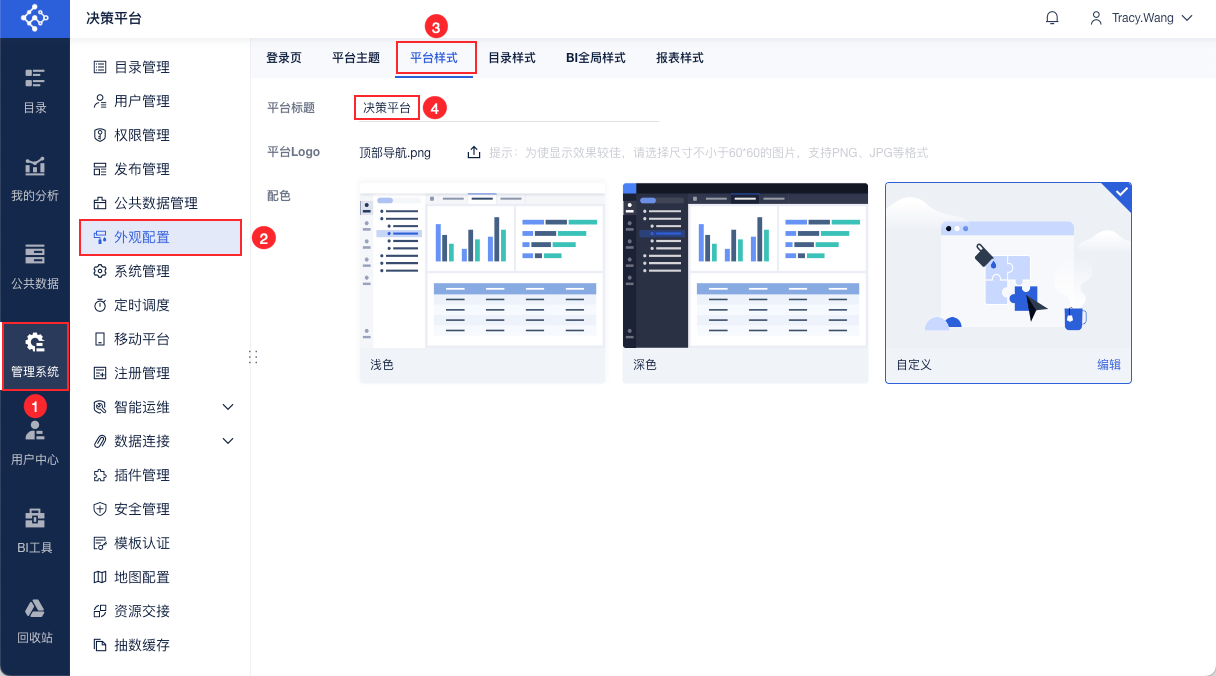
Task: Click the 深色 label under dark theme
Action: click(645, 365)
